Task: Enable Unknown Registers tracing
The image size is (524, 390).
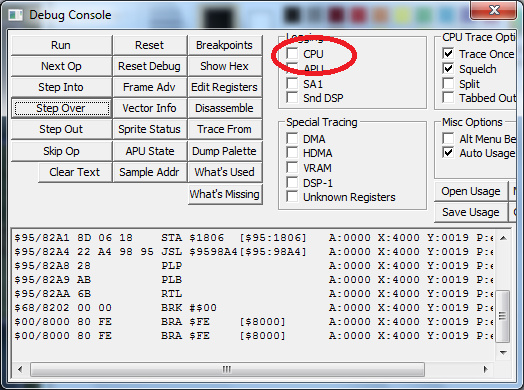Action: point(292,197)
